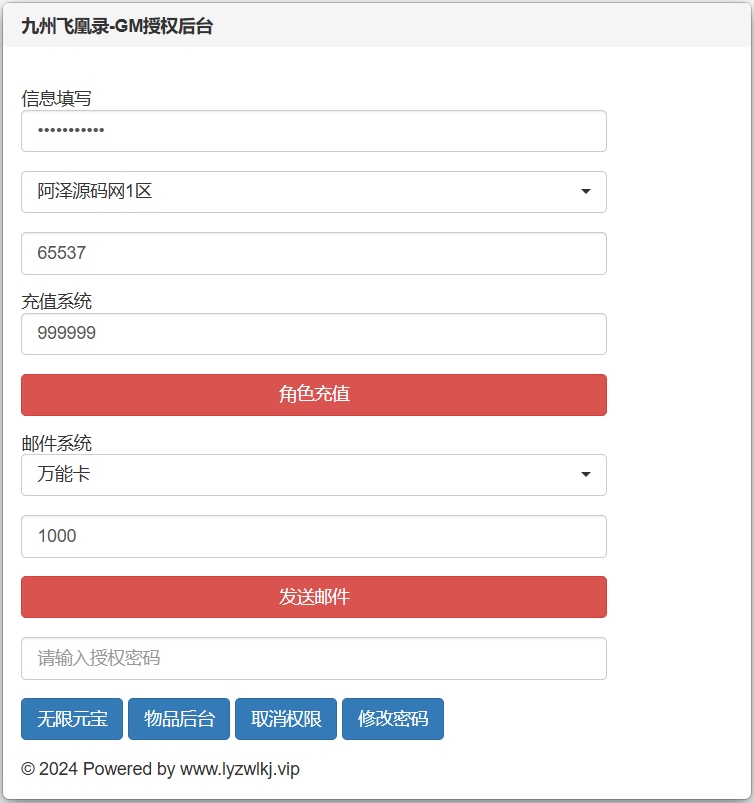Click the masked password field under 信息填写

313,131
